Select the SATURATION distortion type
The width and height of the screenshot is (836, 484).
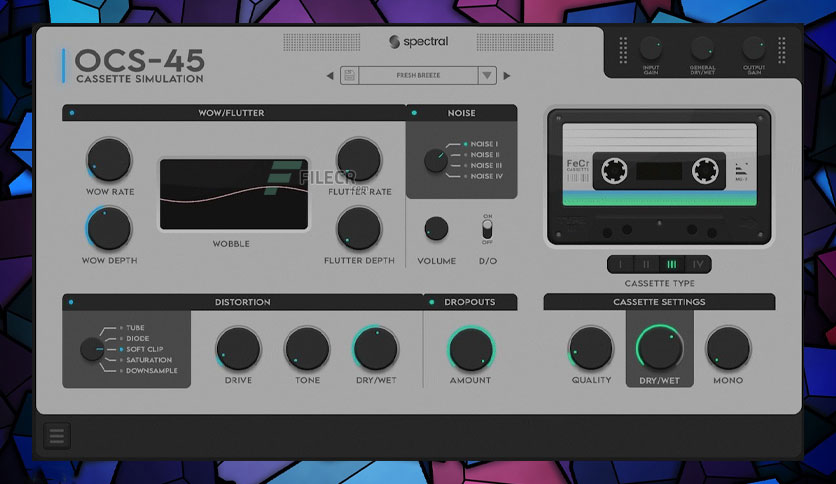[x=148, y=360]
